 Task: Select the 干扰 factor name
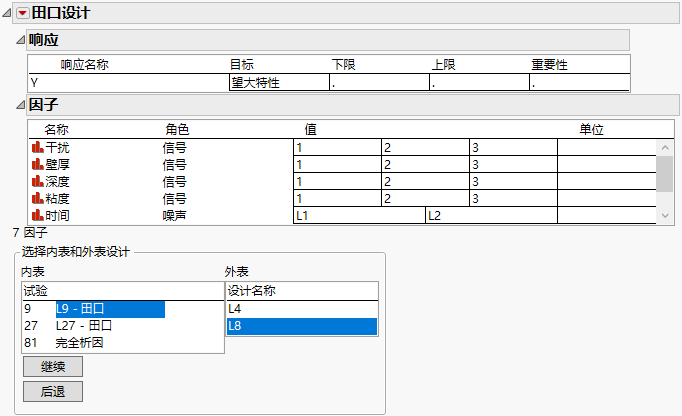point(57,148)
